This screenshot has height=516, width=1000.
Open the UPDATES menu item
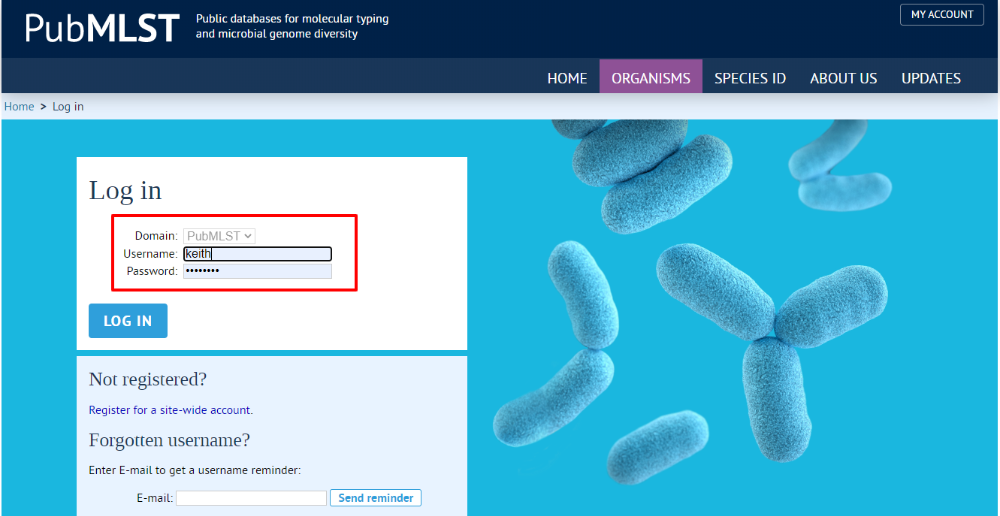pyautogui.click(x=930, y=78)
